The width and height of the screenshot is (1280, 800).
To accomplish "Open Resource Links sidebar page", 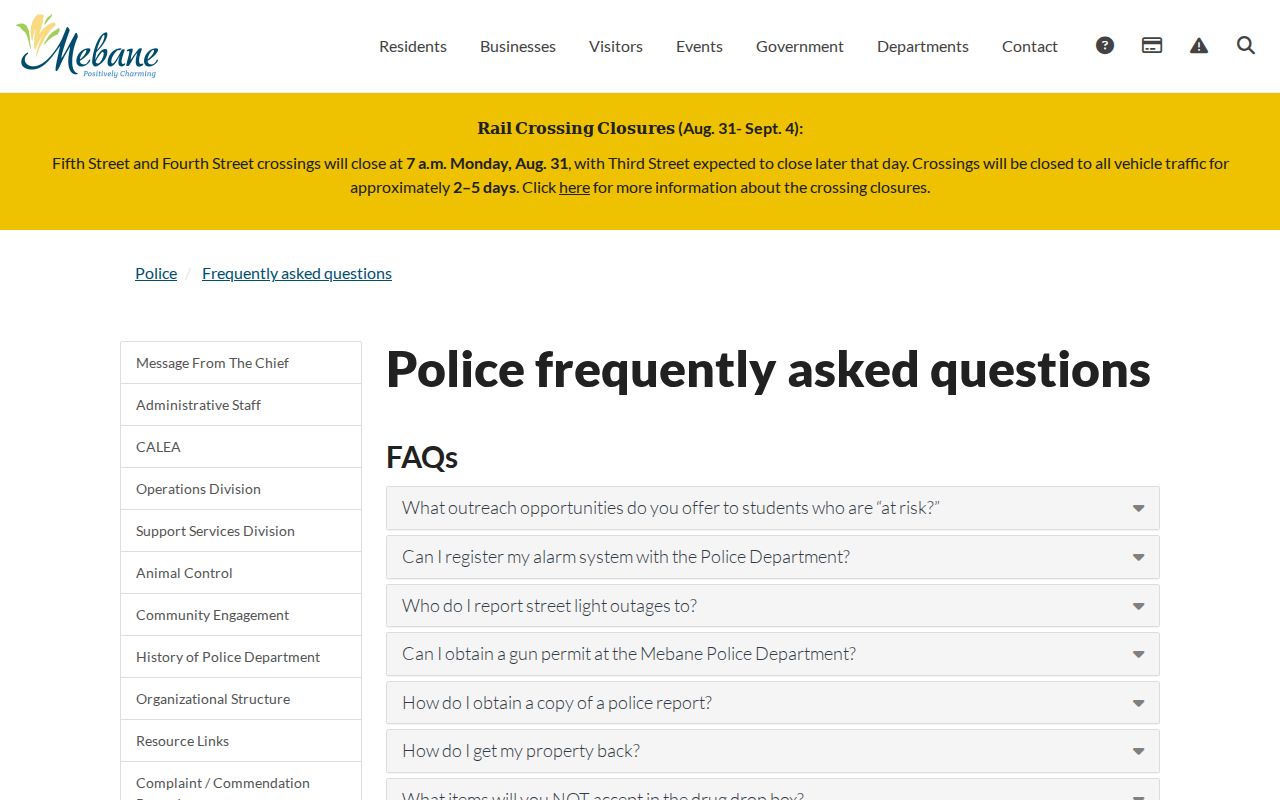I will [x=241, y=741].
